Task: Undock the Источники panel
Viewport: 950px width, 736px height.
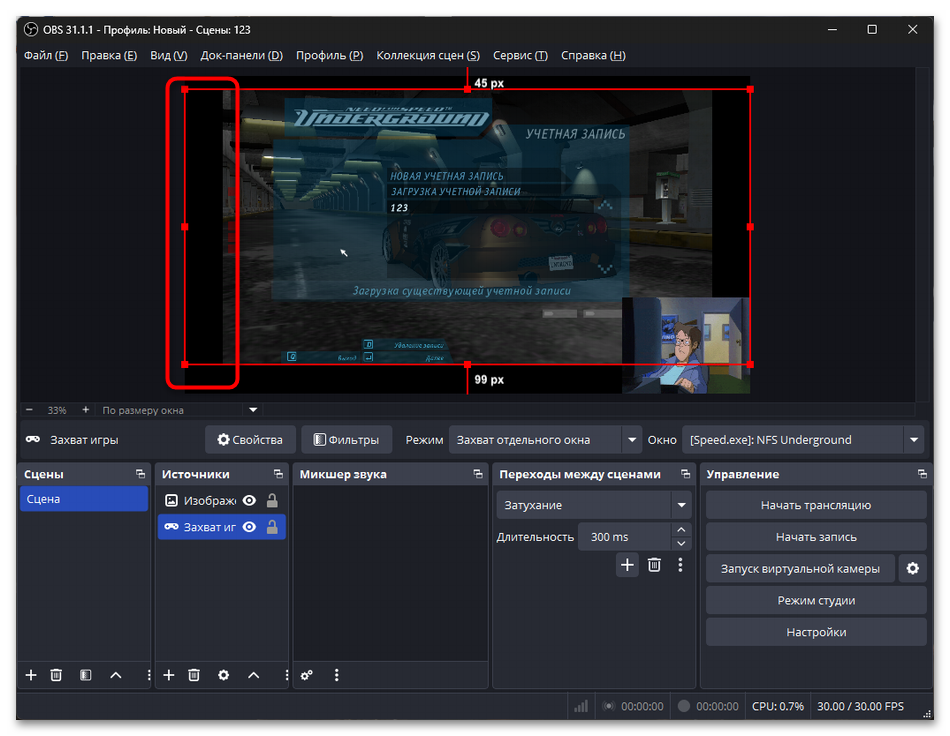Action: [278, 474]
